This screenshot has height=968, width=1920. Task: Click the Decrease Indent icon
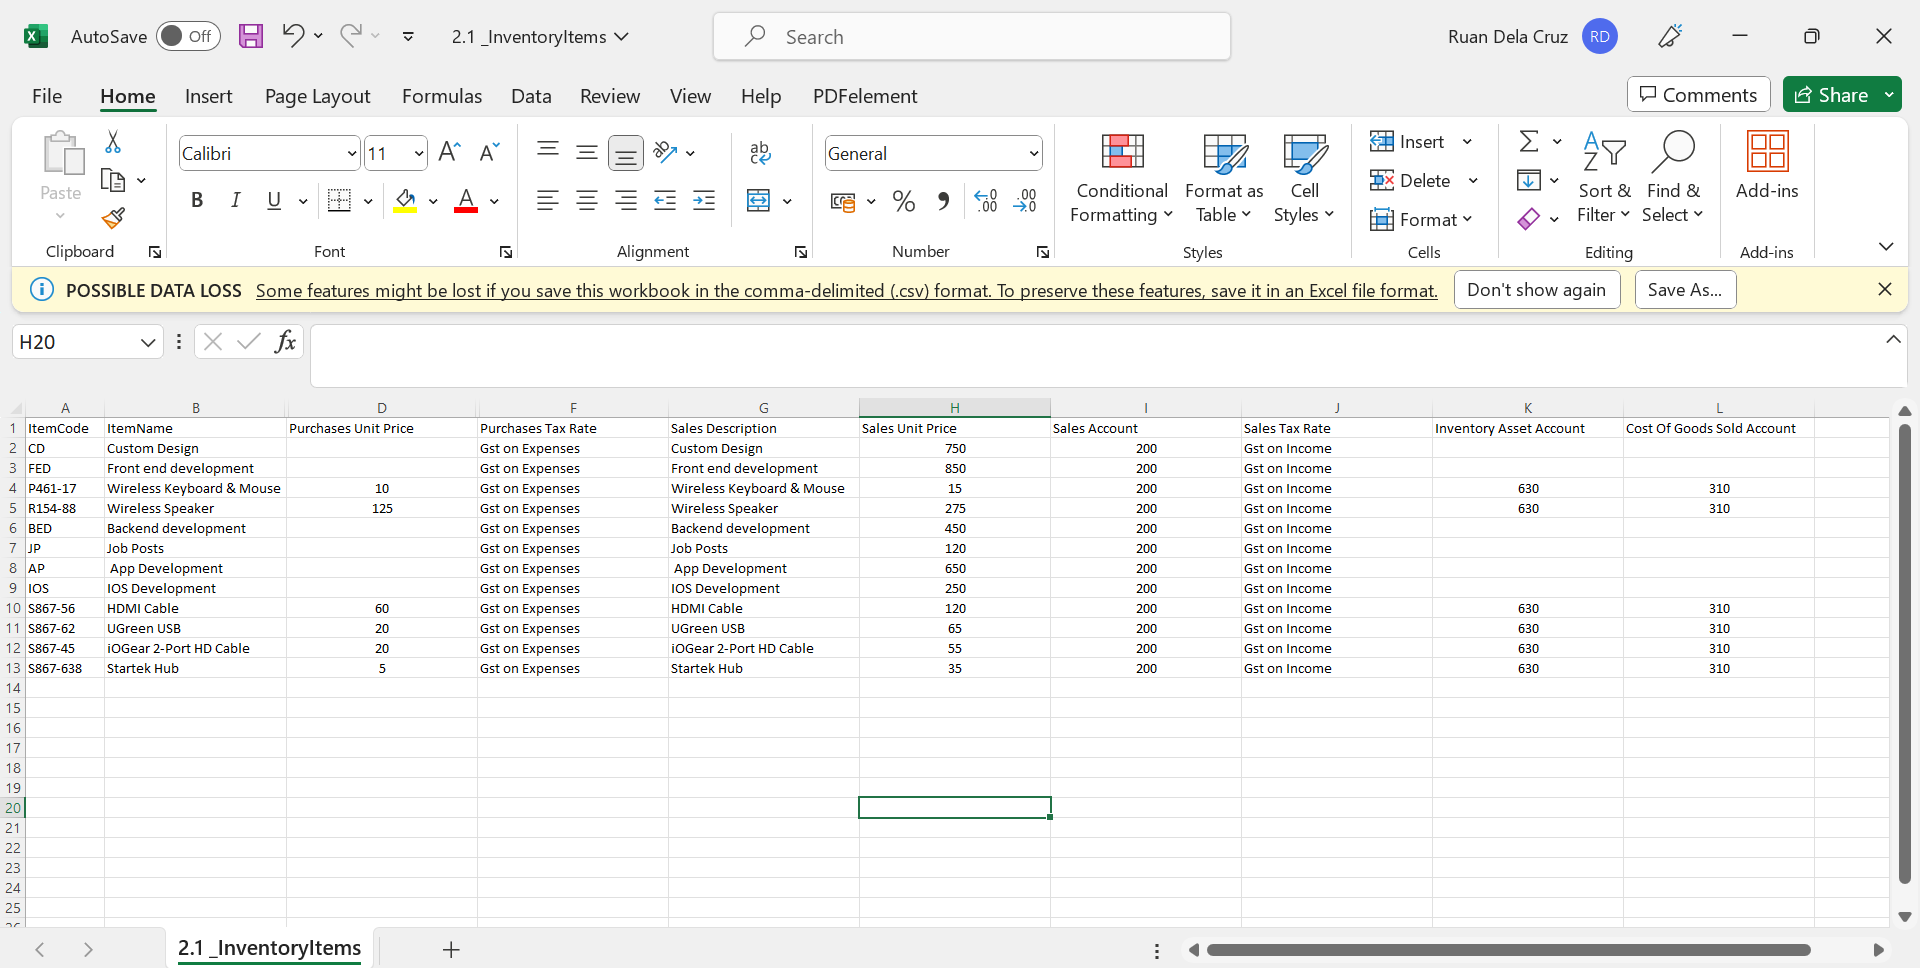[x=665, y=201]
